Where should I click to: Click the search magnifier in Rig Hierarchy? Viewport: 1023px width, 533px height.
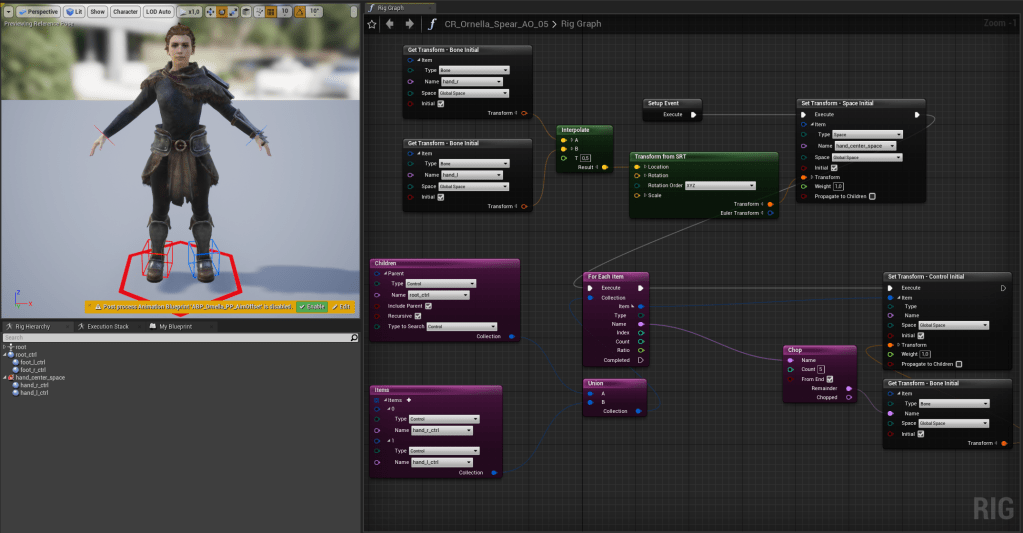click(353, 338)
